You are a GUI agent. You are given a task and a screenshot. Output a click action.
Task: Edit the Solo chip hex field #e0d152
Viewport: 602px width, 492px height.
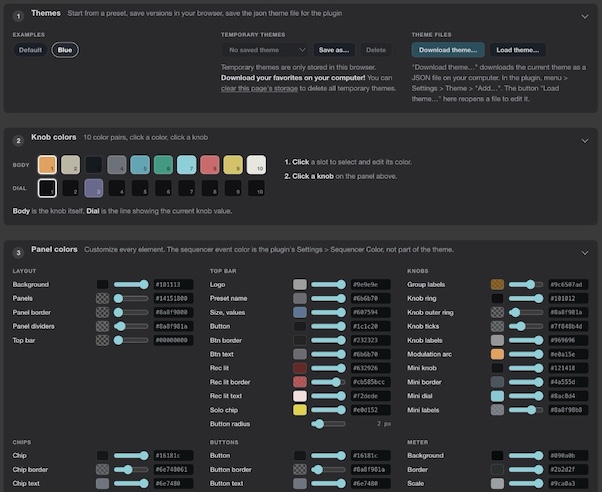[x=370, y=410]
